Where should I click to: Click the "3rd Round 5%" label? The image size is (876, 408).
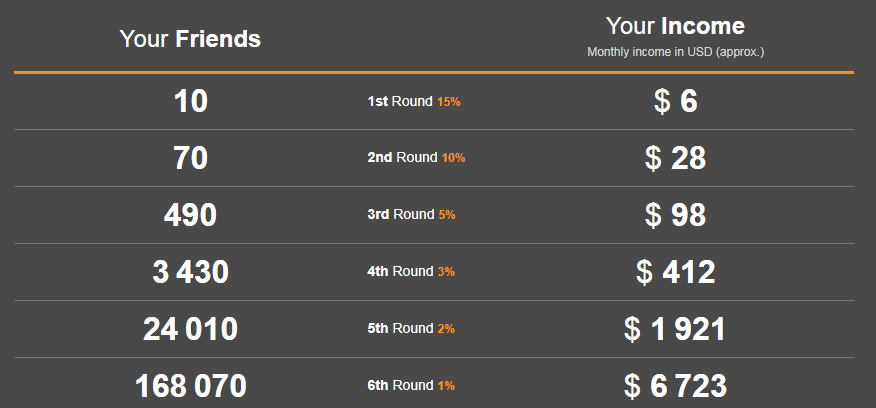[412, 215]
